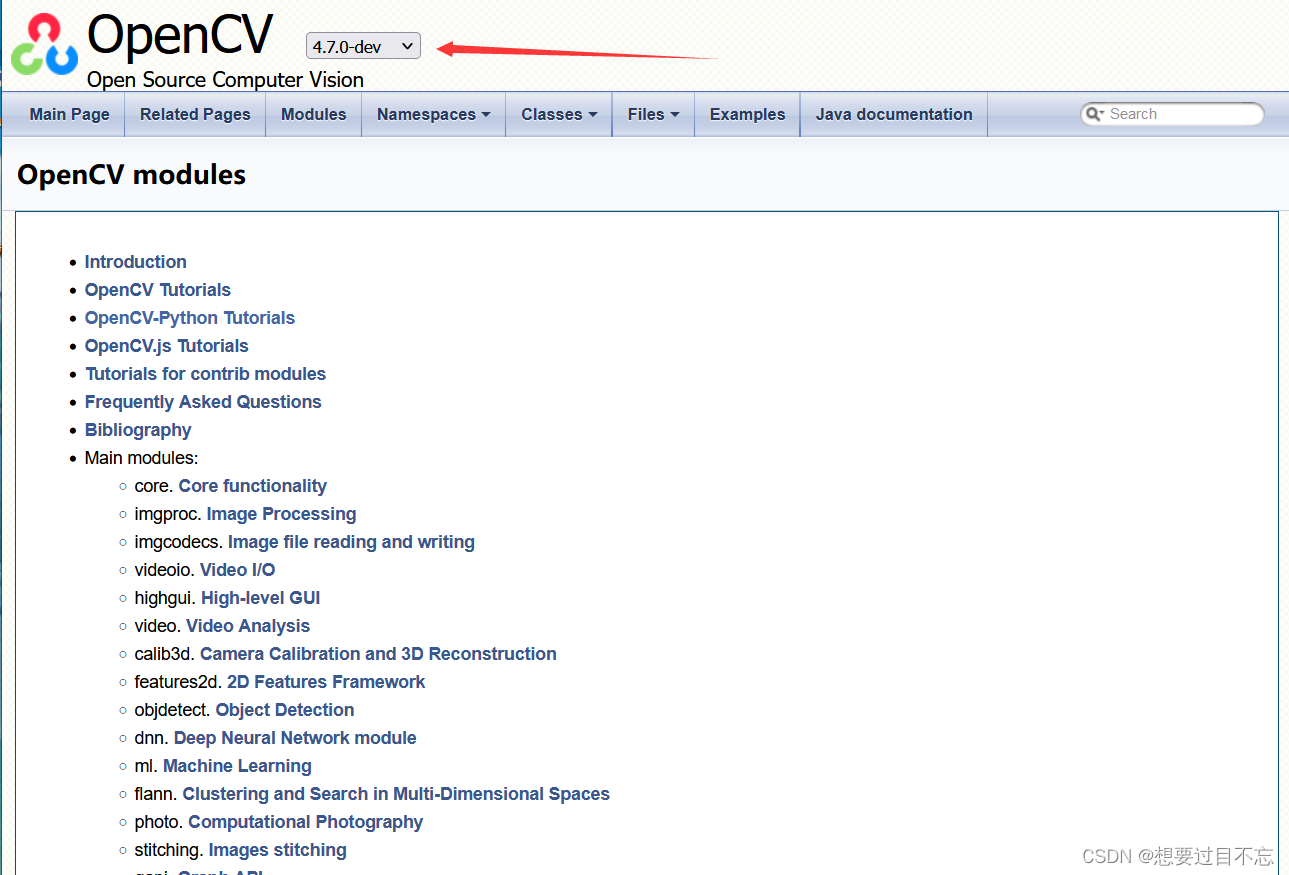Click the Open Source Computer Vision subtitle
This screenshot has width=1289, height=875.
[225, 80]
